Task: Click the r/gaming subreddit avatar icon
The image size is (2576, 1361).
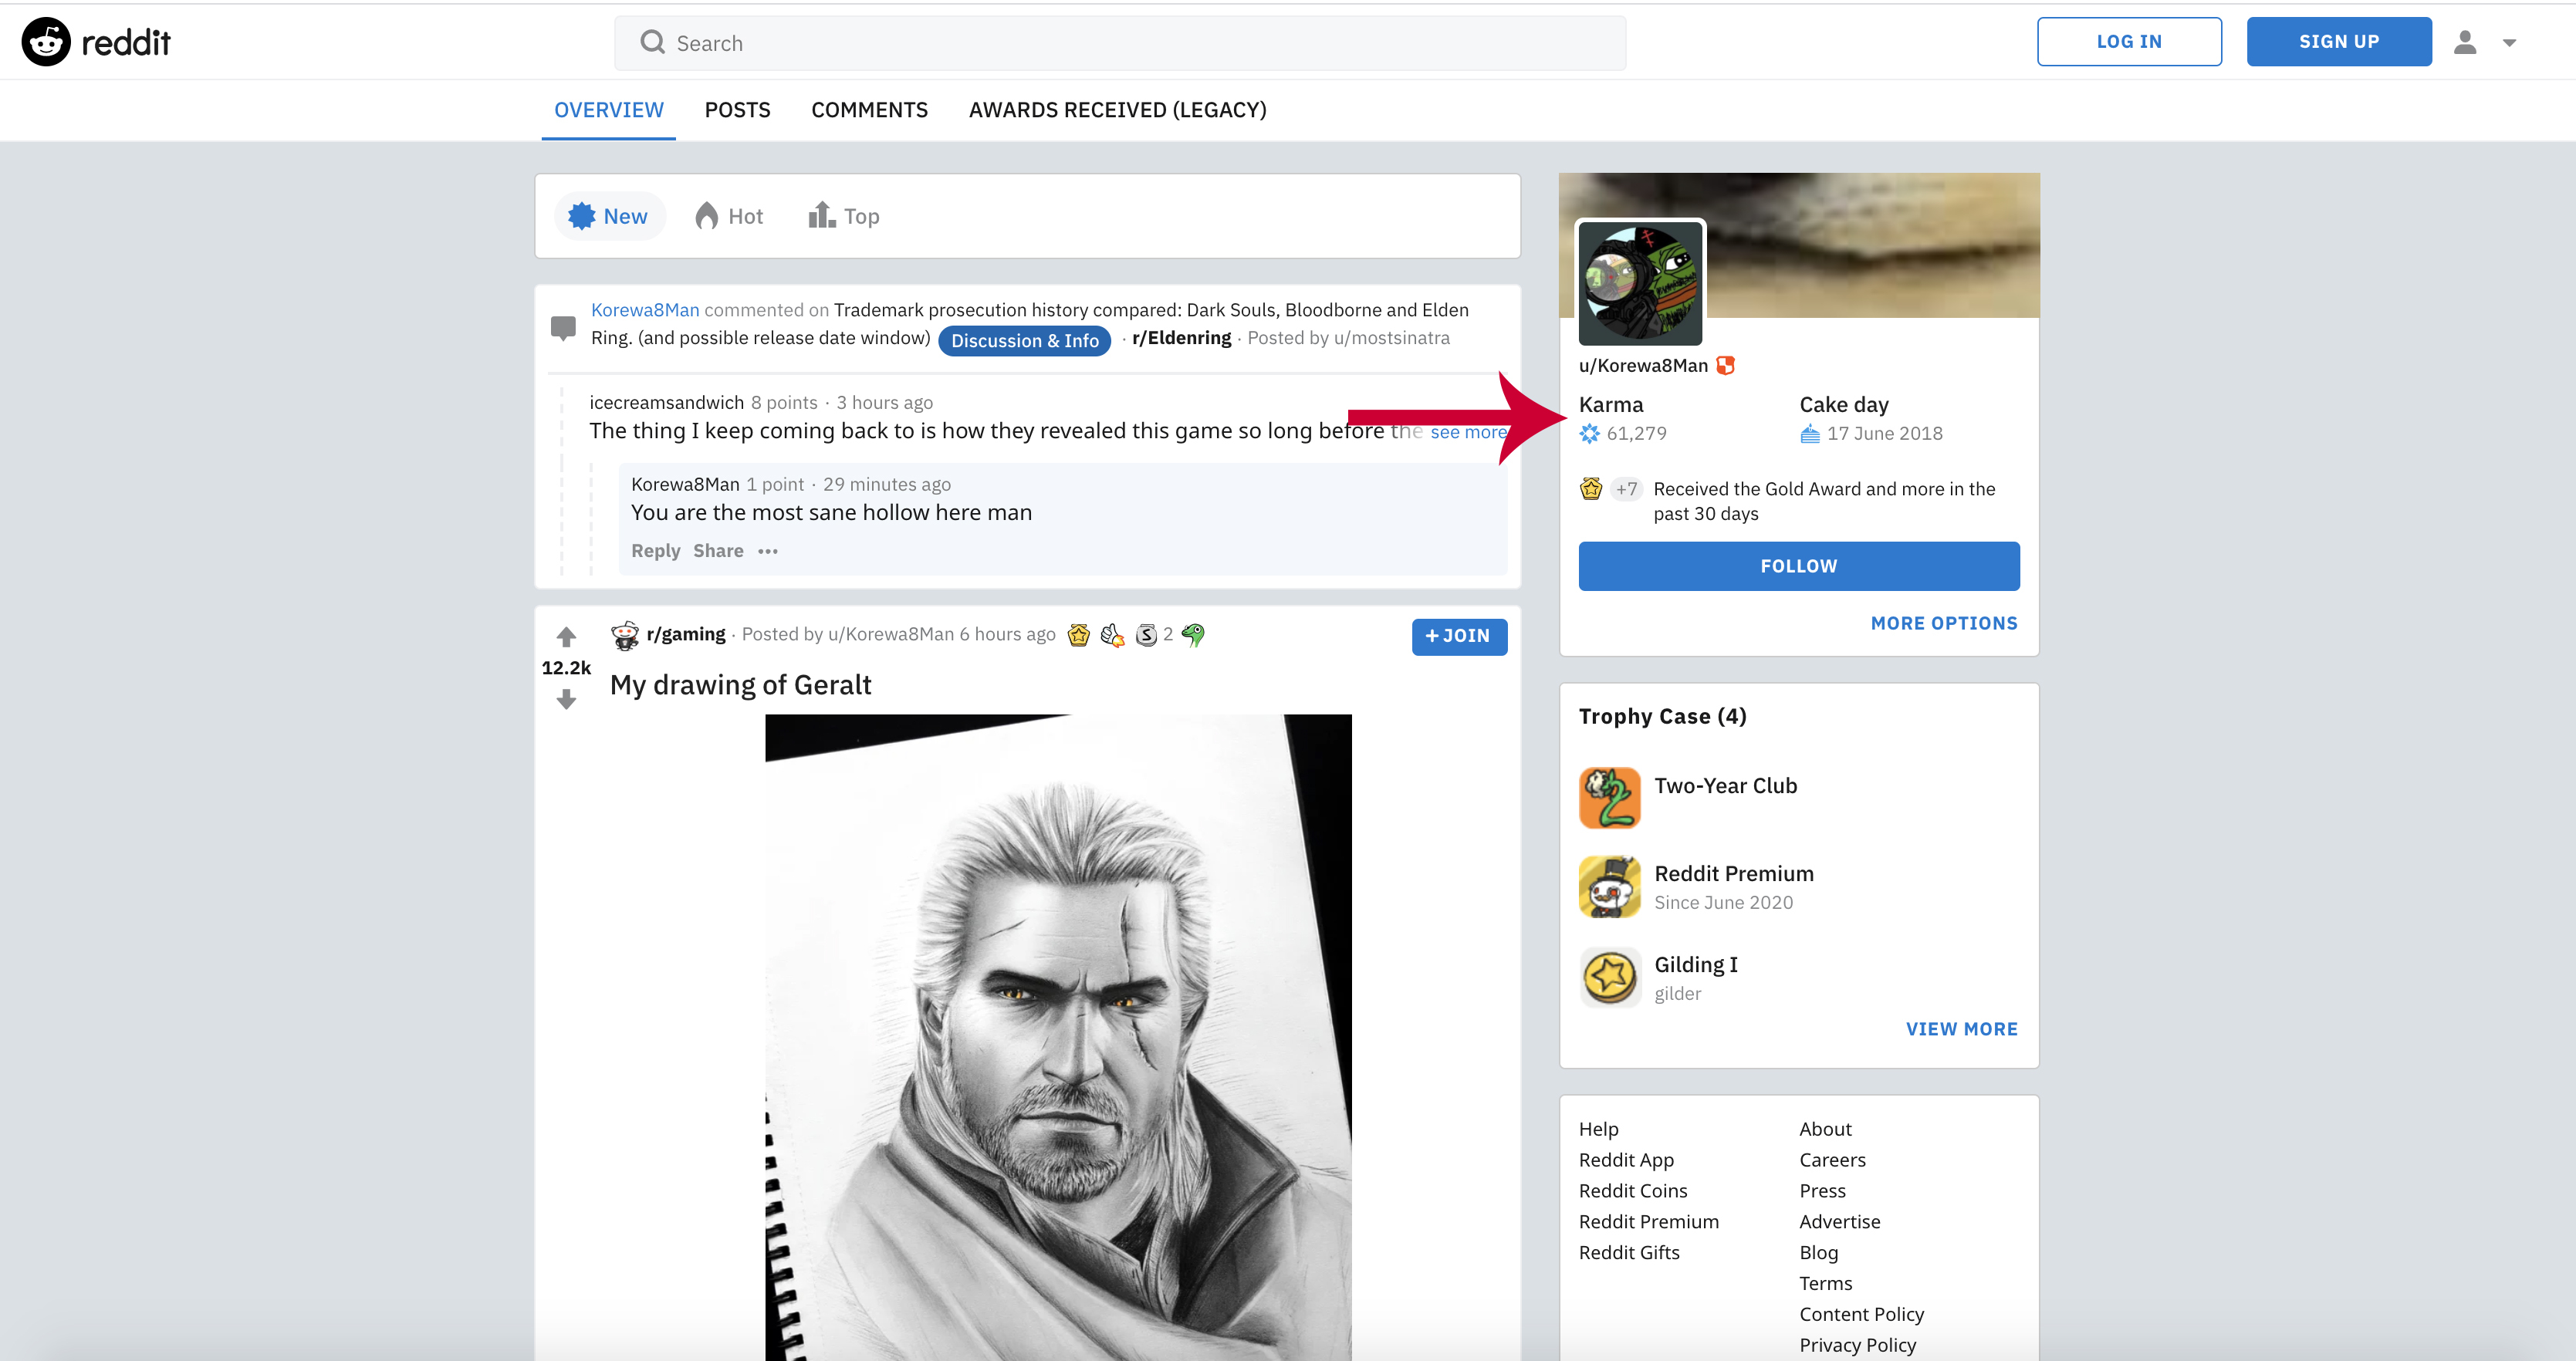Action: coord(625,635)
